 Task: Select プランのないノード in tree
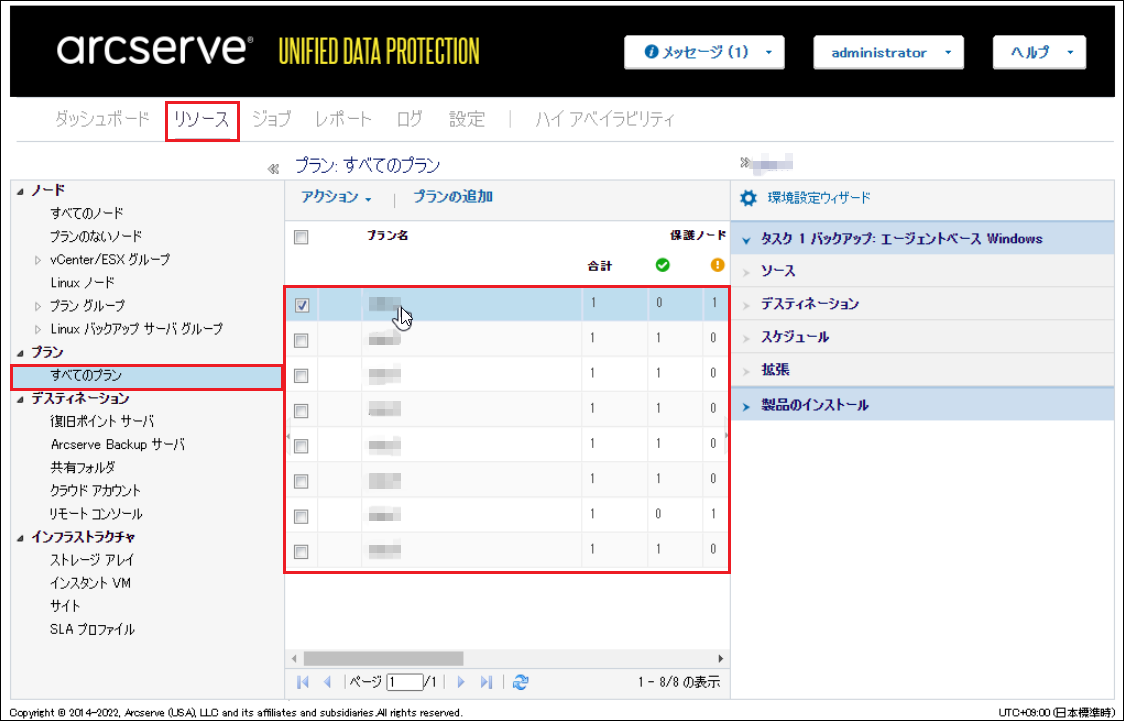tap(96, 237)
